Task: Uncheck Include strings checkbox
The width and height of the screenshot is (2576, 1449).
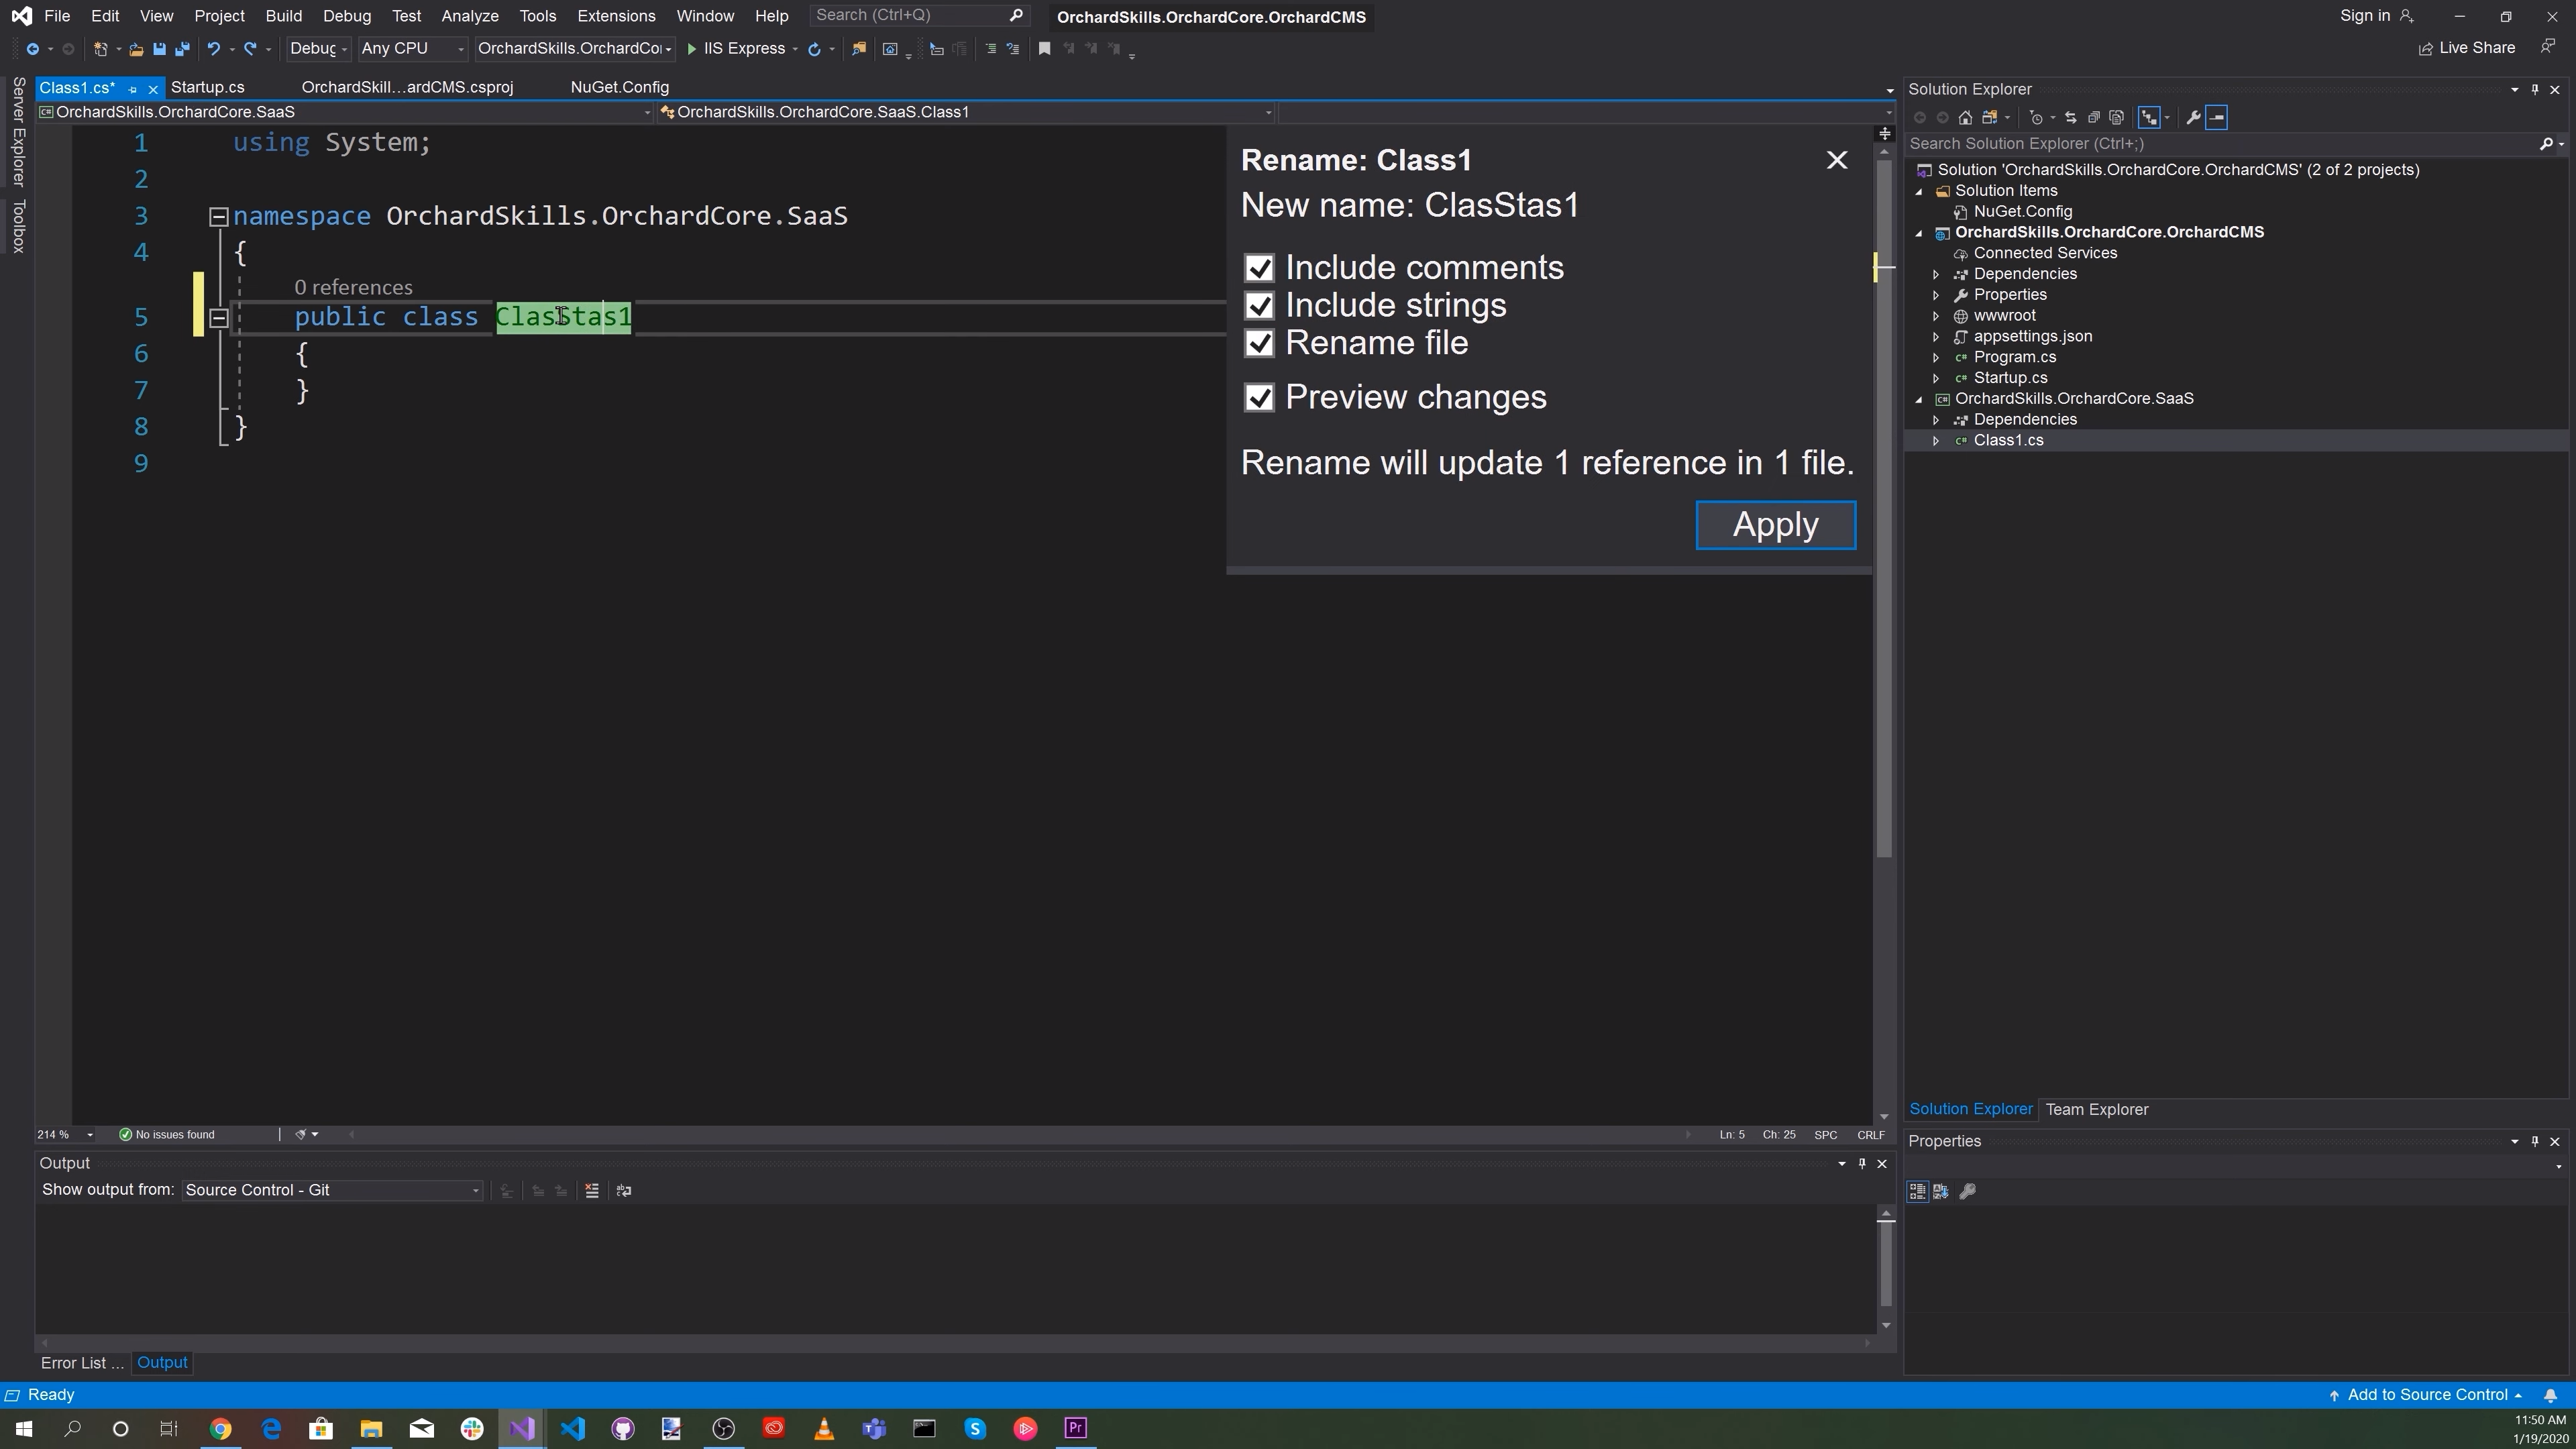Action: (x=1259, y=306)
